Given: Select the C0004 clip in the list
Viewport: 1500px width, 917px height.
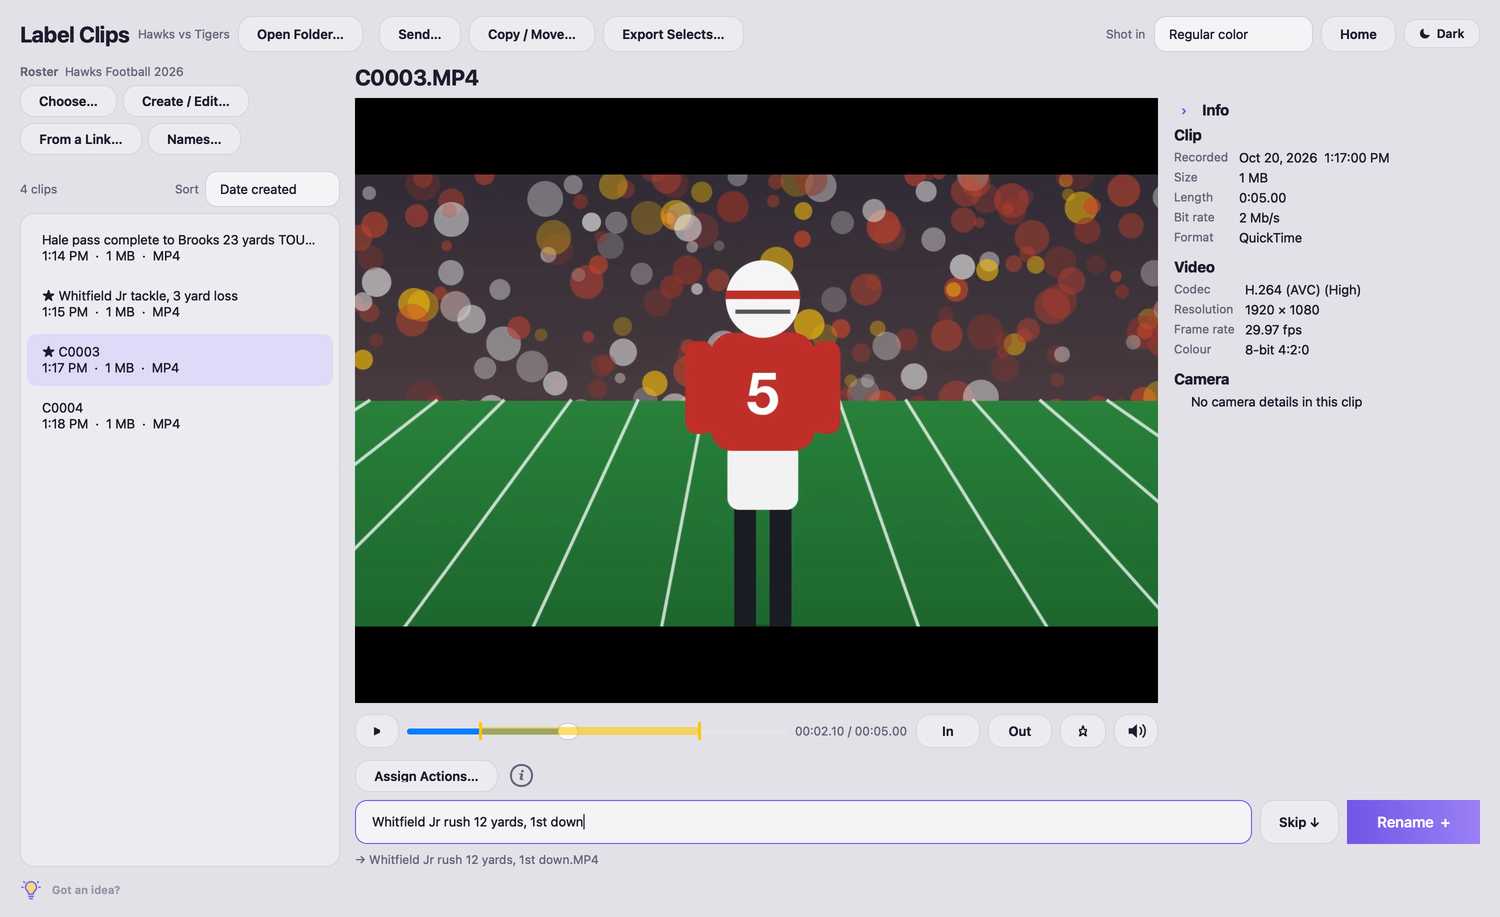Looking at the screenshot, I should click(x=180, y=416).
